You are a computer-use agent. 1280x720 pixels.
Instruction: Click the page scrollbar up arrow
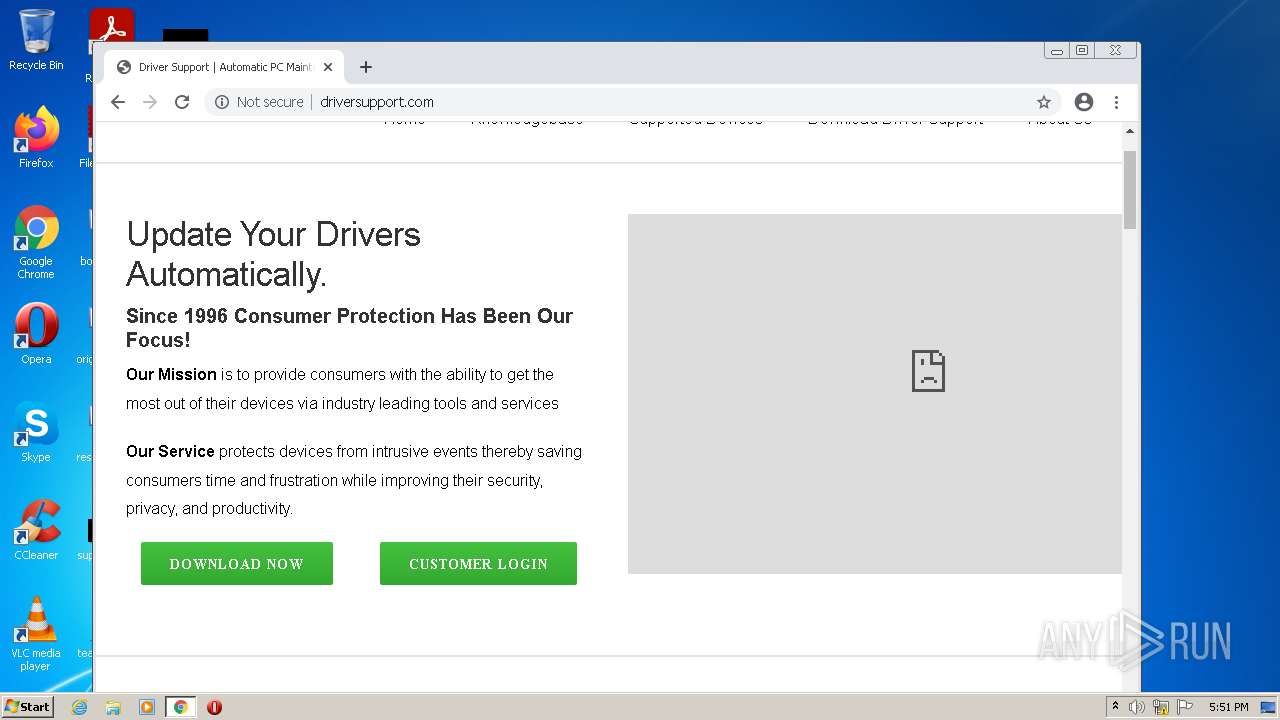[1130, 131]
